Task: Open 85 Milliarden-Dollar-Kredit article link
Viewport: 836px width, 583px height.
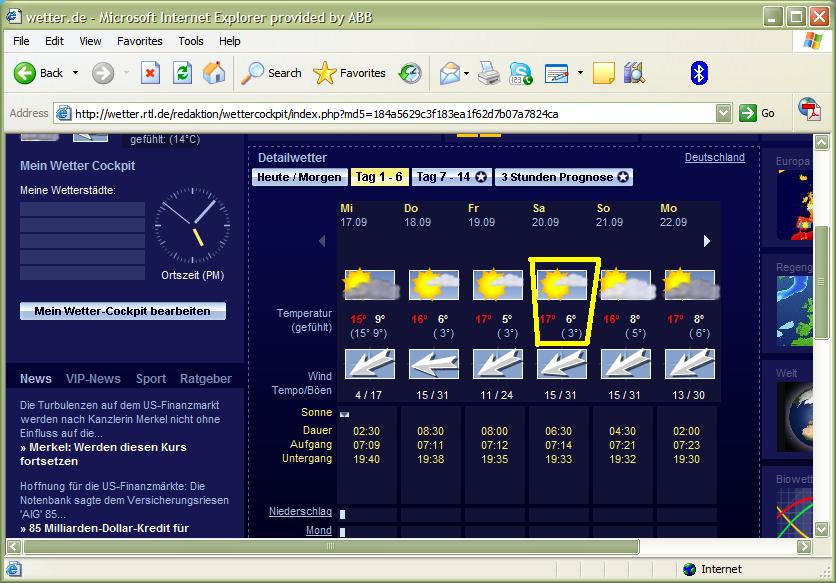Action: tap(104, 528)
